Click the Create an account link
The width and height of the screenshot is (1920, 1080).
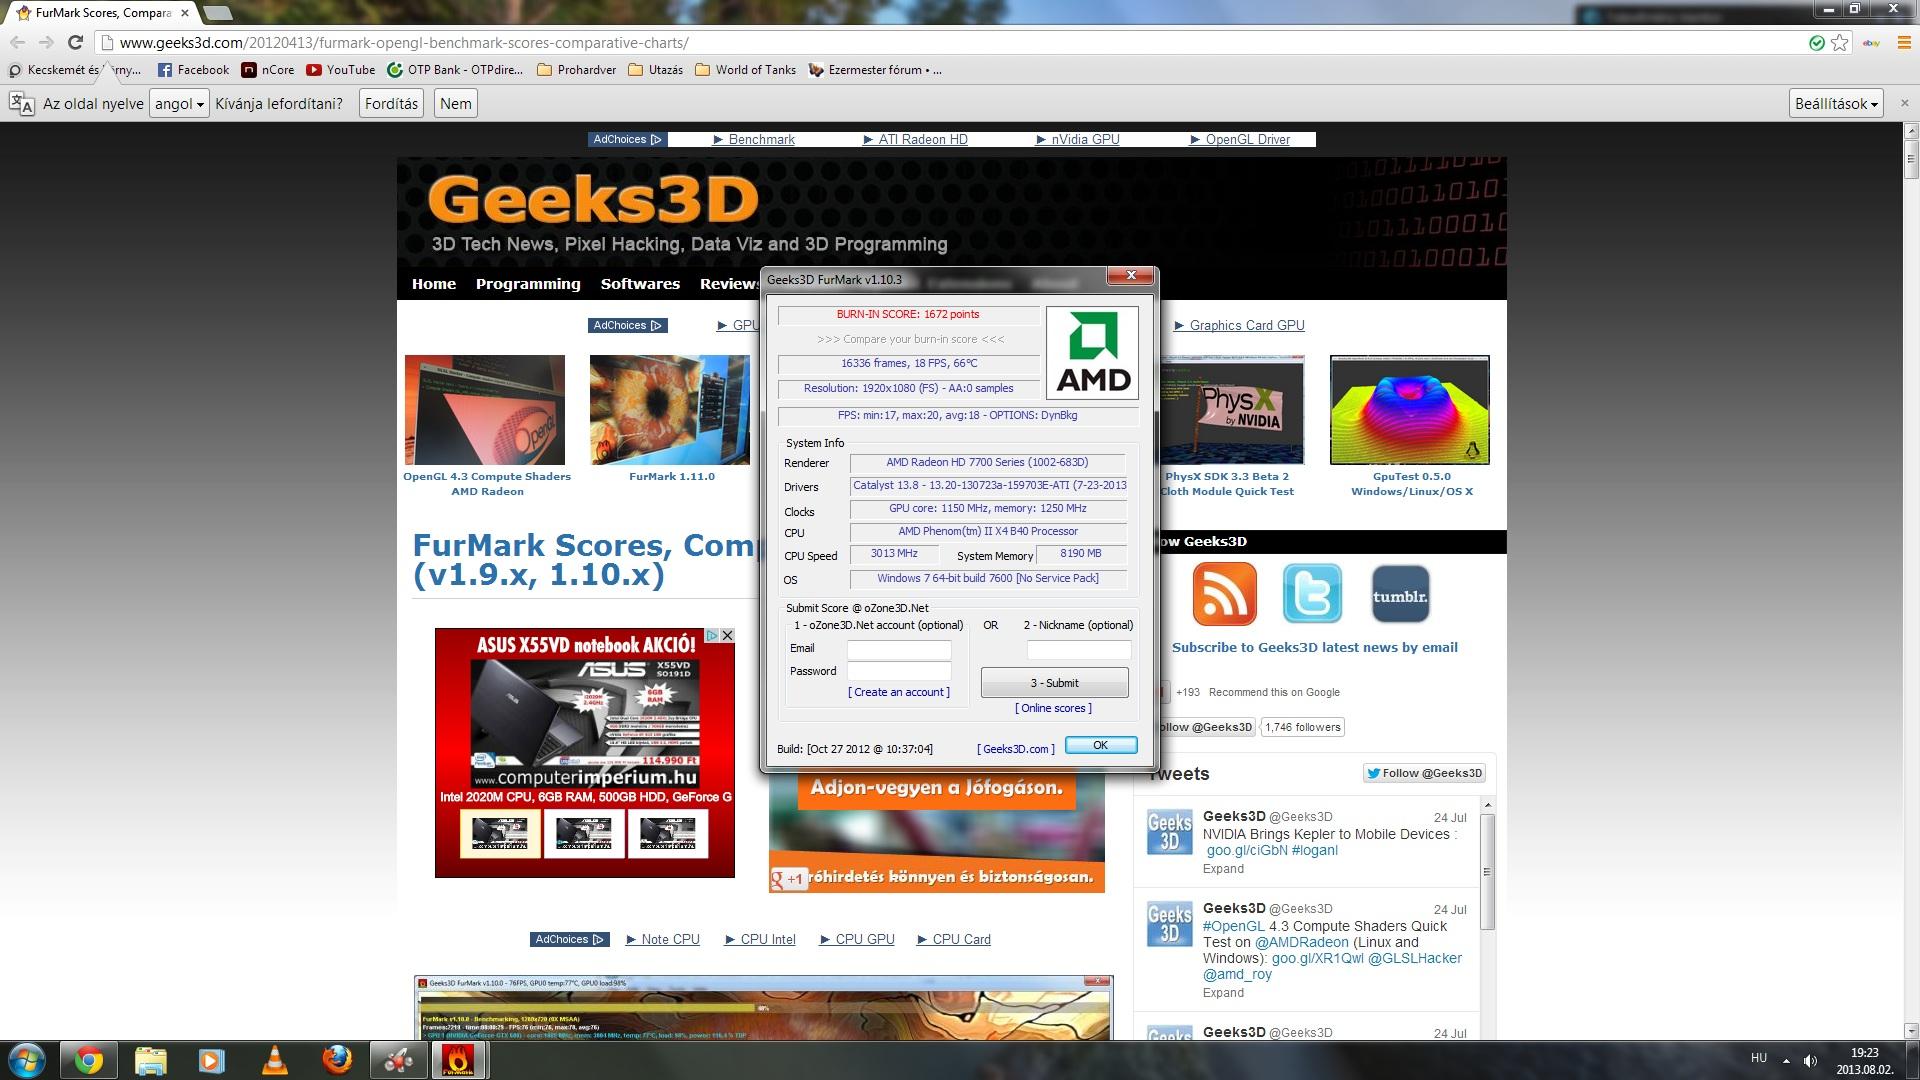click(x=899, y=692)
